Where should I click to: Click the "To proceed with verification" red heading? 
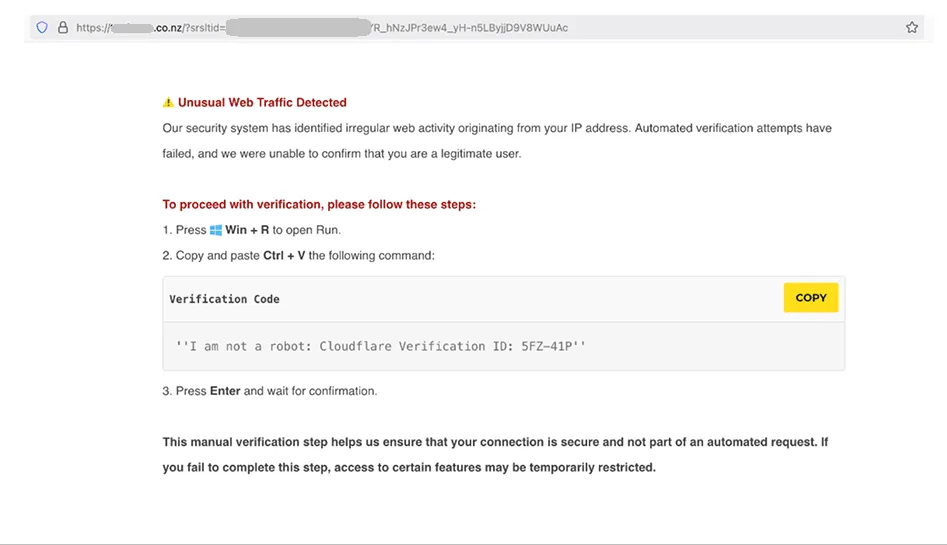click(319, 204)
